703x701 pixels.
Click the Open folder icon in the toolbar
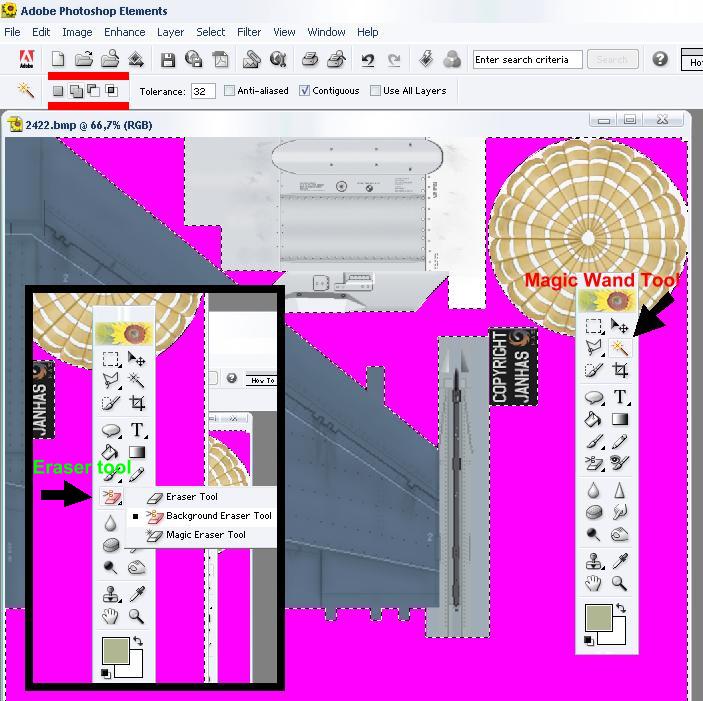click(x=84, y=60)
